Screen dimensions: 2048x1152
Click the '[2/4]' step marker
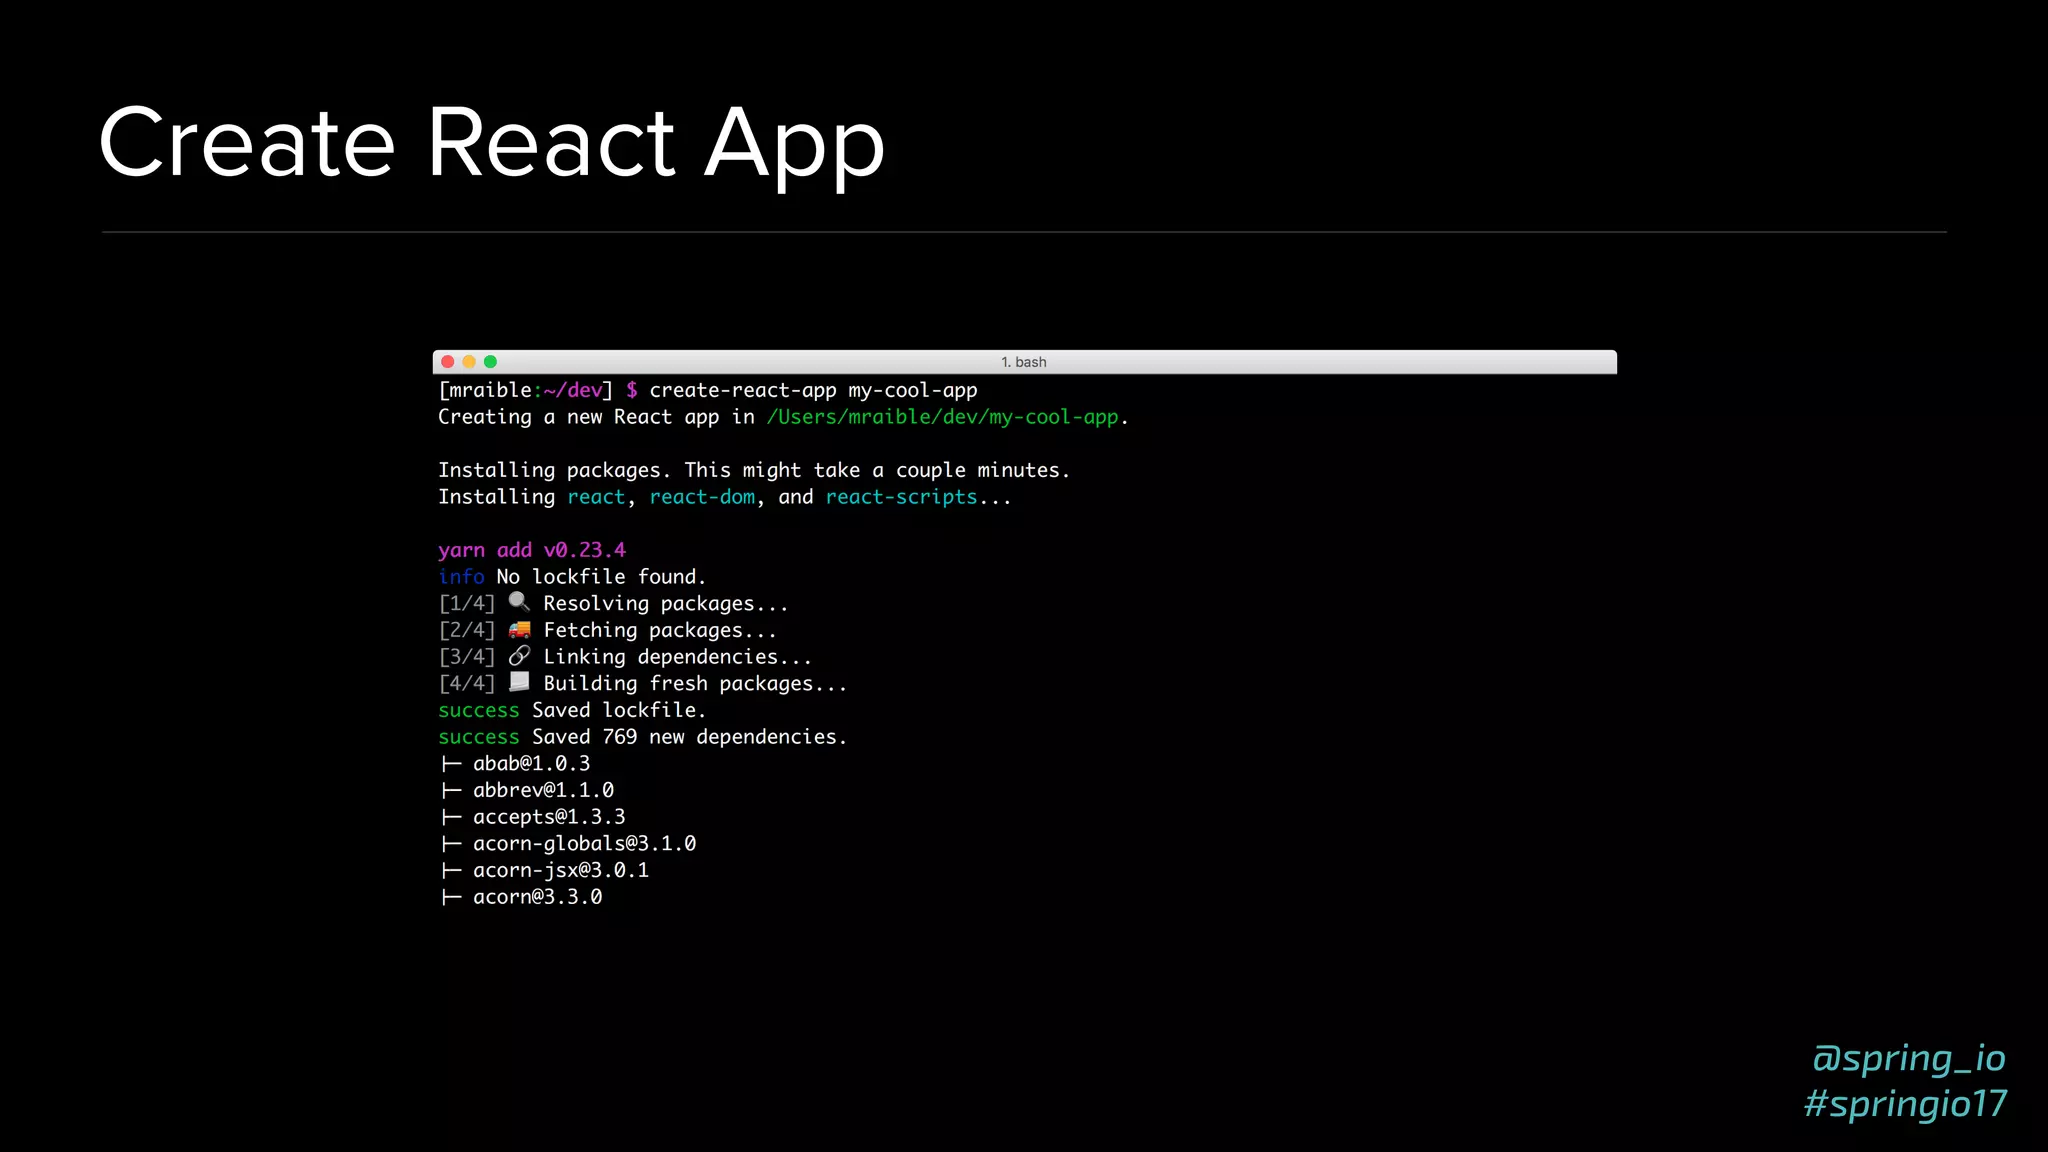point(467,630)
